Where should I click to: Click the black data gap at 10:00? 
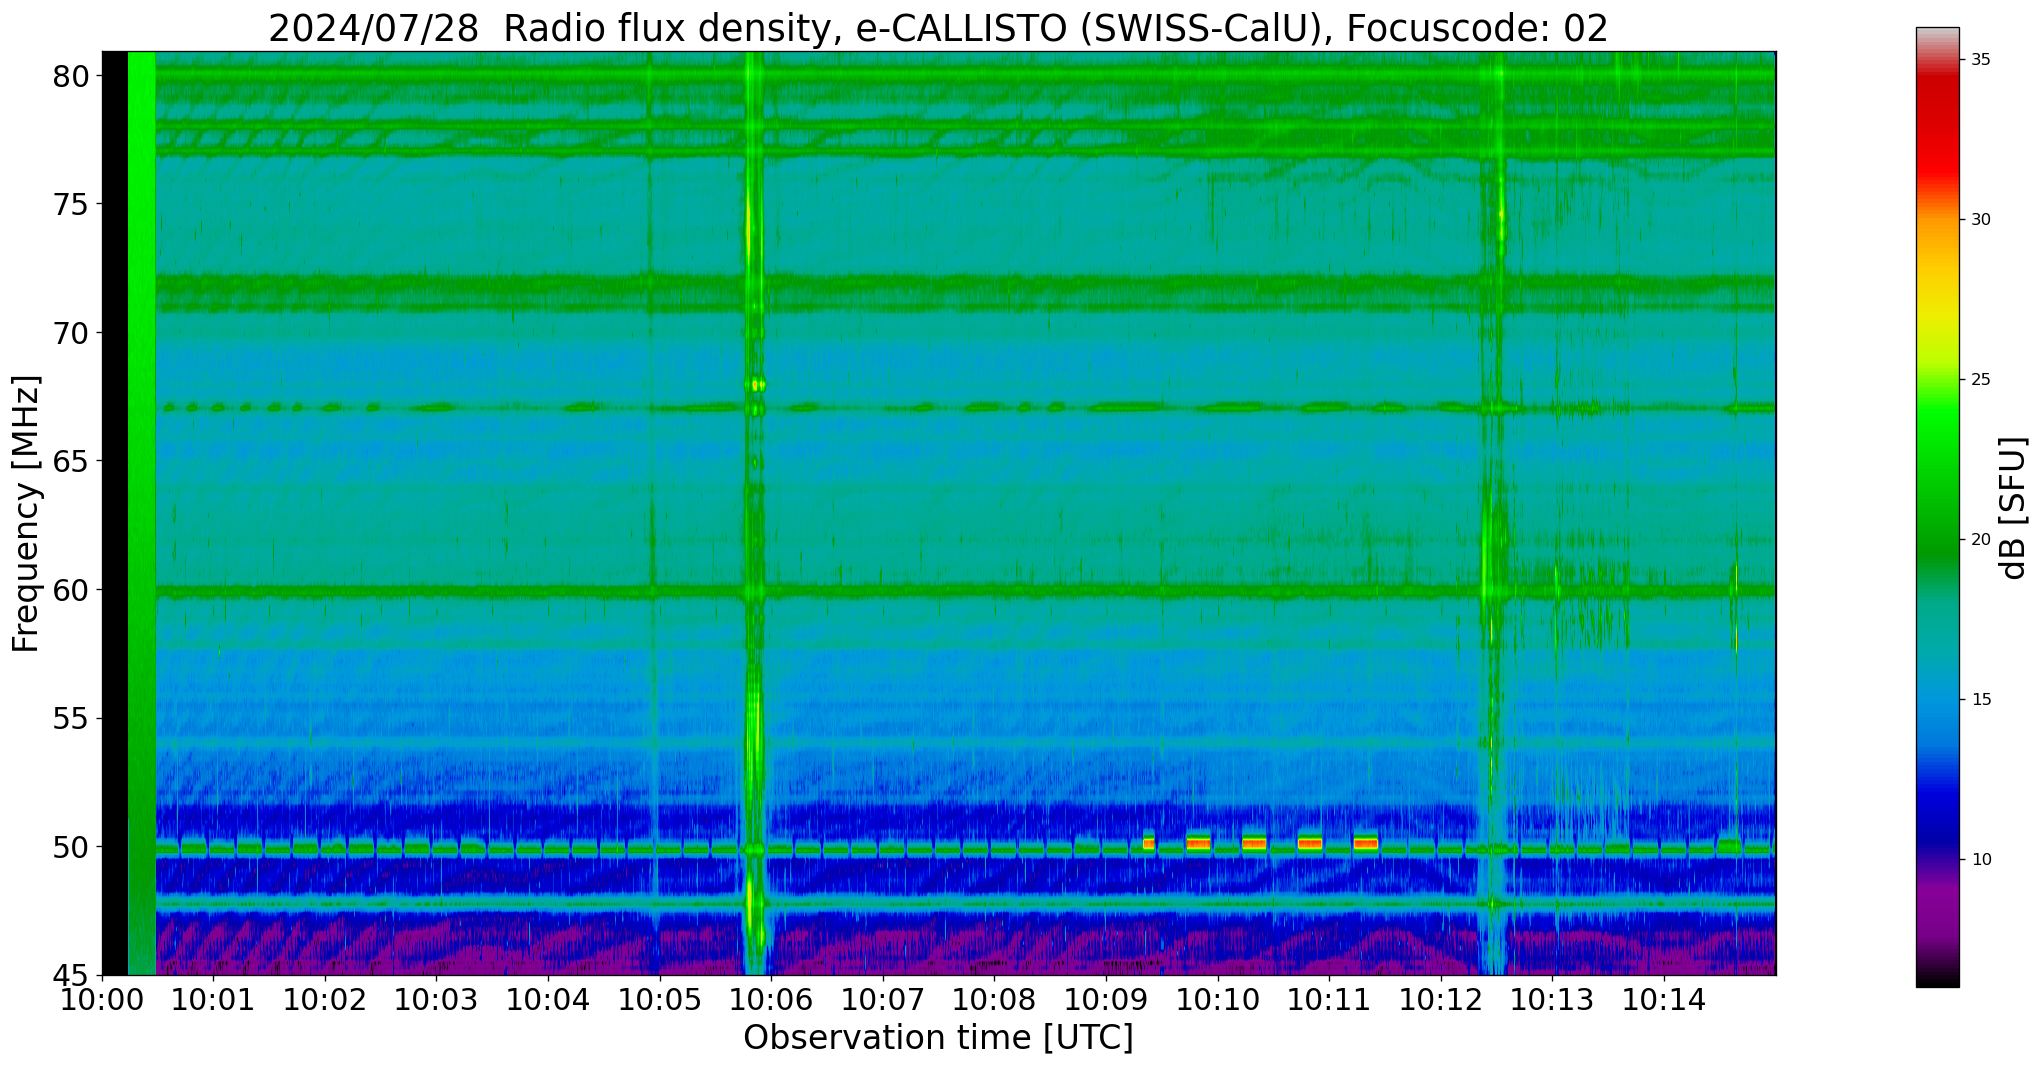(115, 513)
